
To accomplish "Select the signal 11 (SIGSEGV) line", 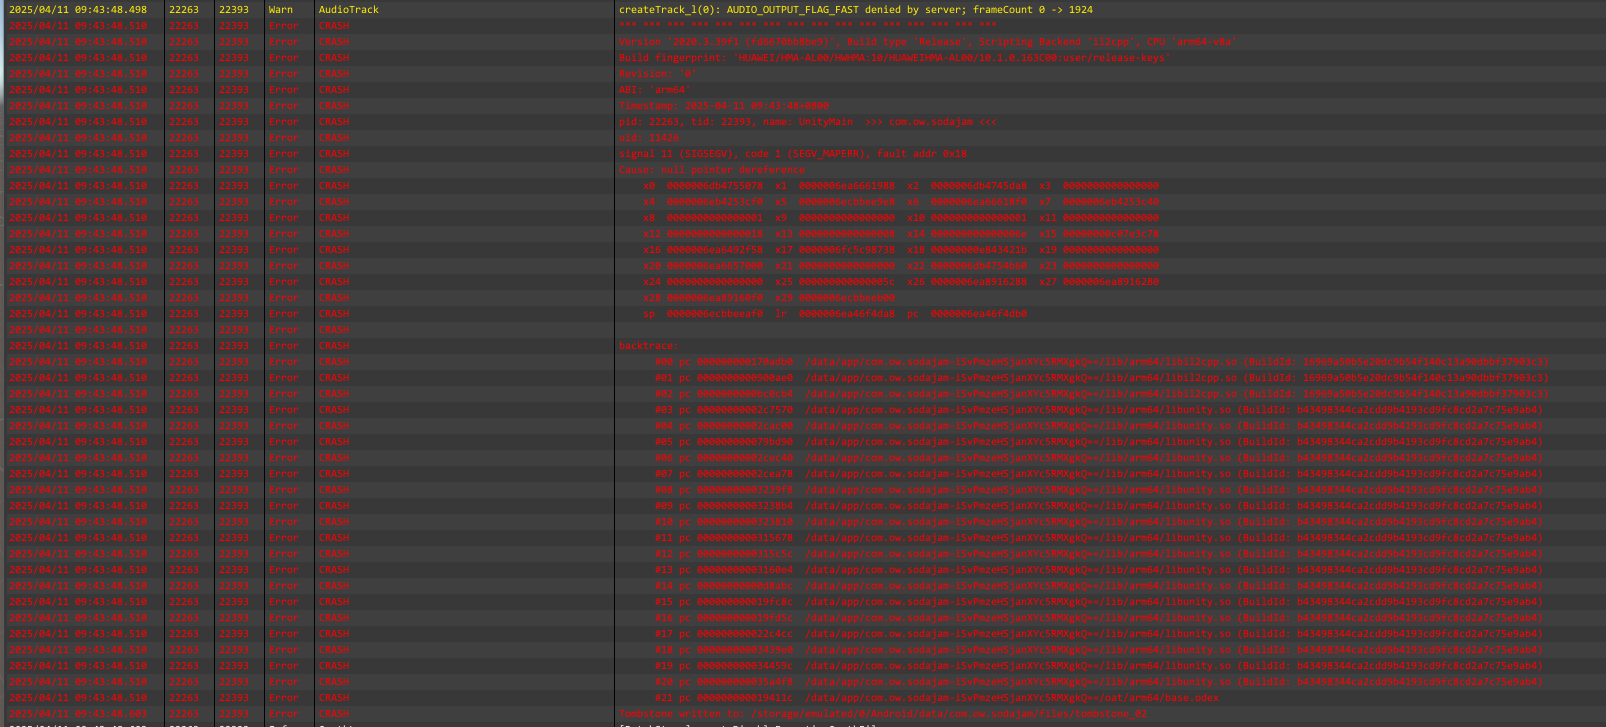I will coord(793,154).
